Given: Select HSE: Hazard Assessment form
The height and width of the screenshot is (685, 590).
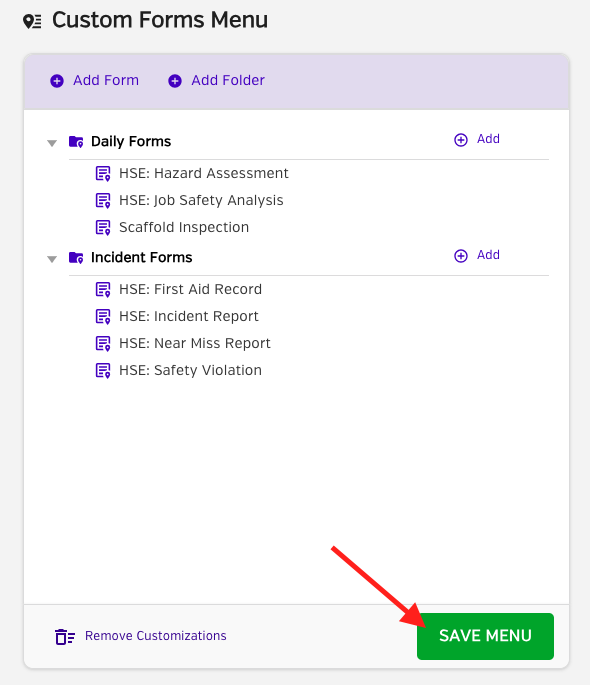Looking at the screenshot, I should [x=204, y=173].
